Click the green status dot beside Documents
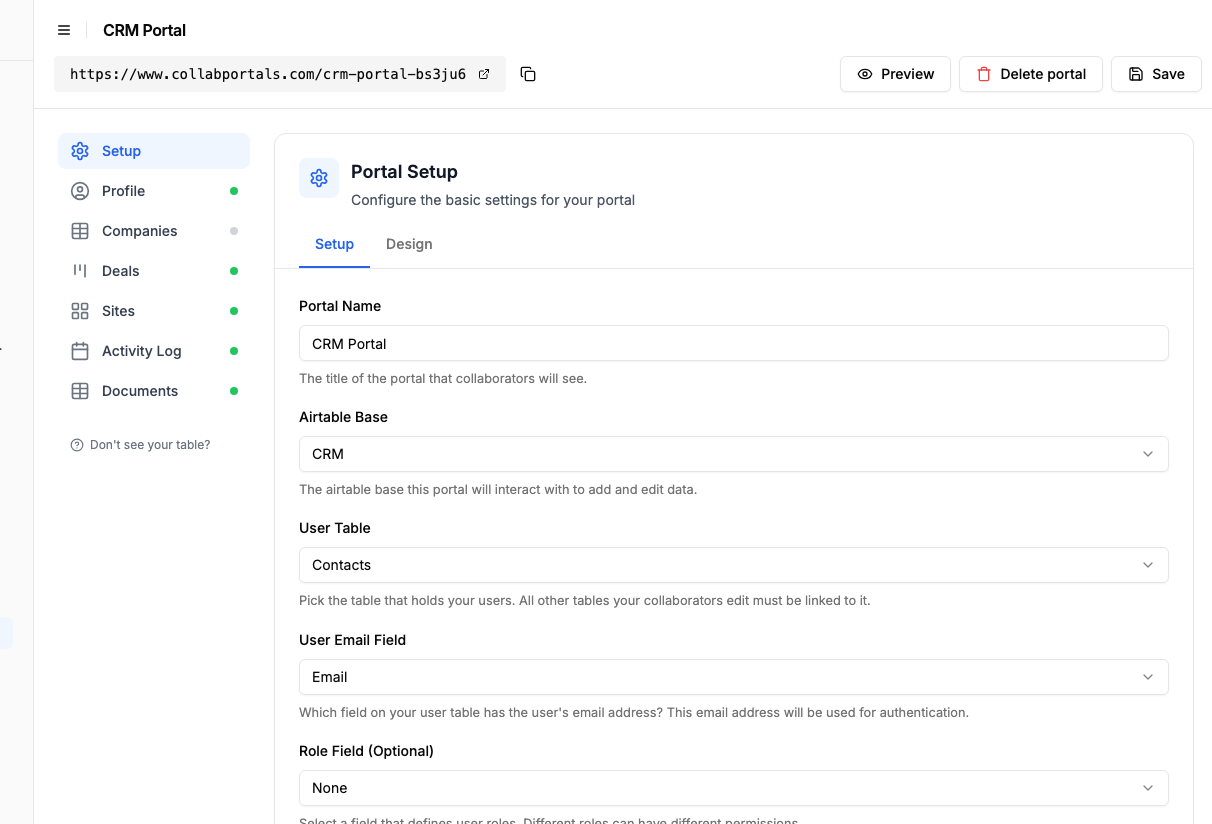Screen dimensions: 1212x824 [x=234, y=391]
